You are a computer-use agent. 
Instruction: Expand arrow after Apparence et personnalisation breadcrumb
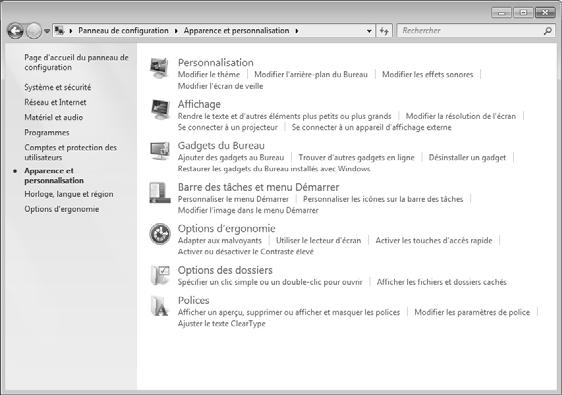(297, 31)
